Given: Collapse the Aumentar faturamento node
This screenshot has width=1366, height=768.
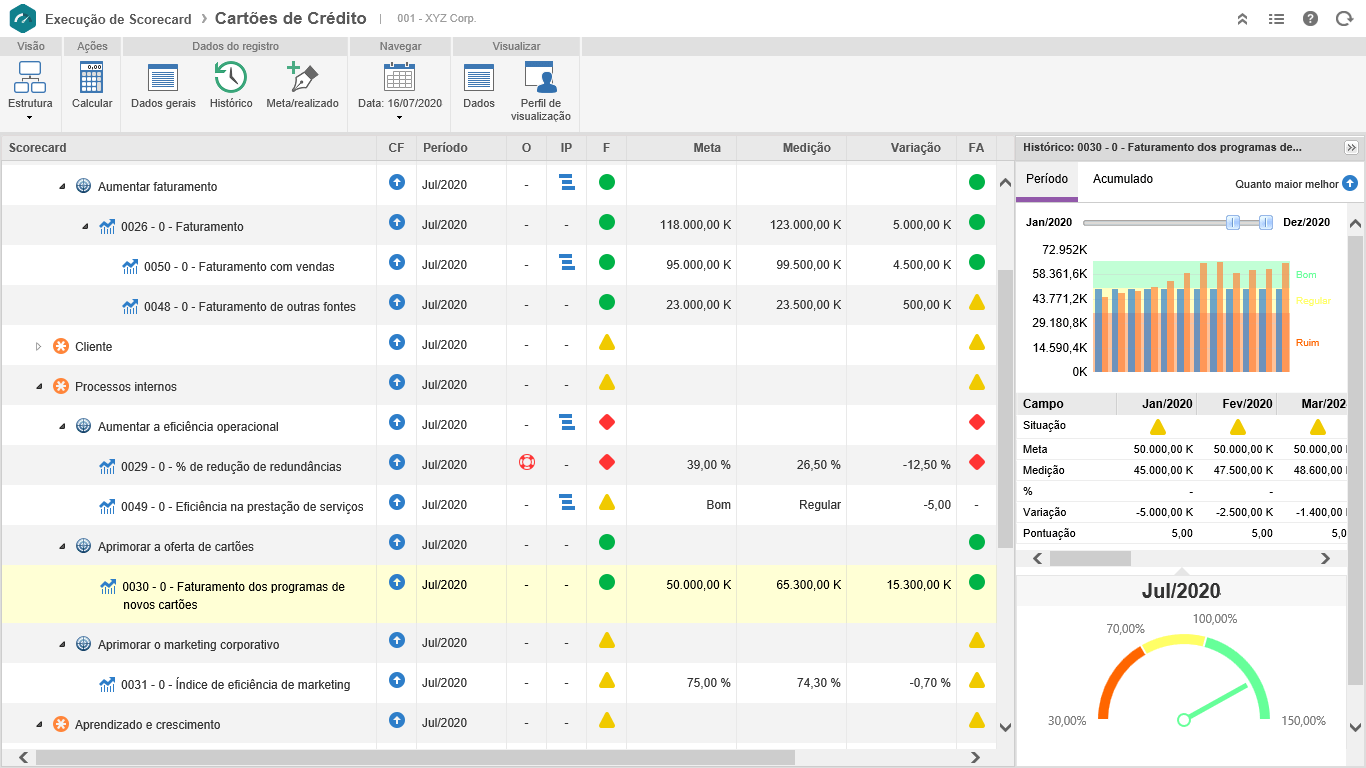Looking at the screenshot, I should pos(62,187).
